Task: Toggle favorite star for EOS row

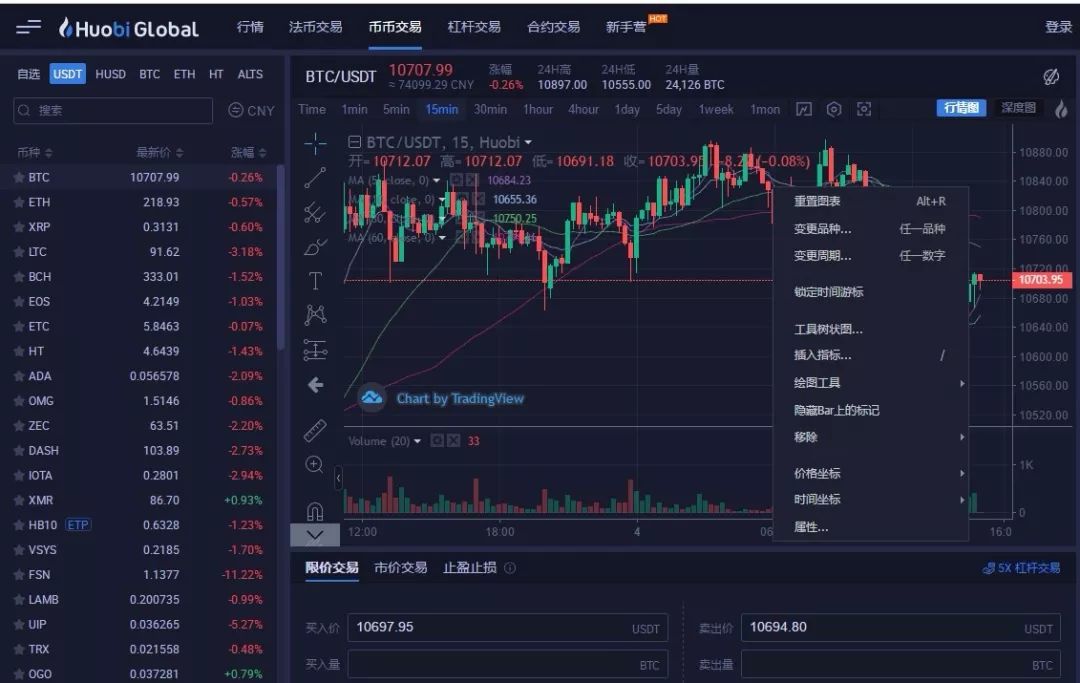Action: pyautogui.click(x=19, y=302)
